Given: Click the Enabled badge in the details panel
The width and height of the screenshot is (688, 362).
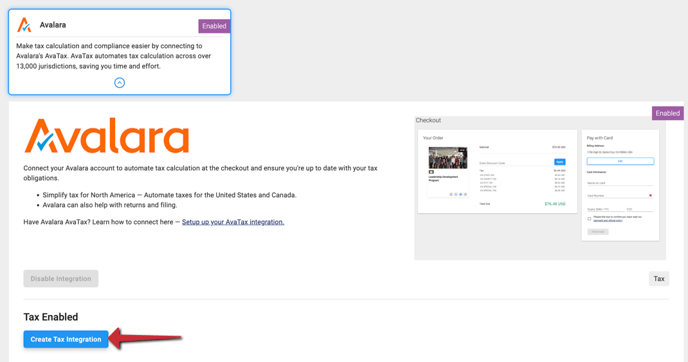Looking at the screenshot, I should (x=667, y=113).
